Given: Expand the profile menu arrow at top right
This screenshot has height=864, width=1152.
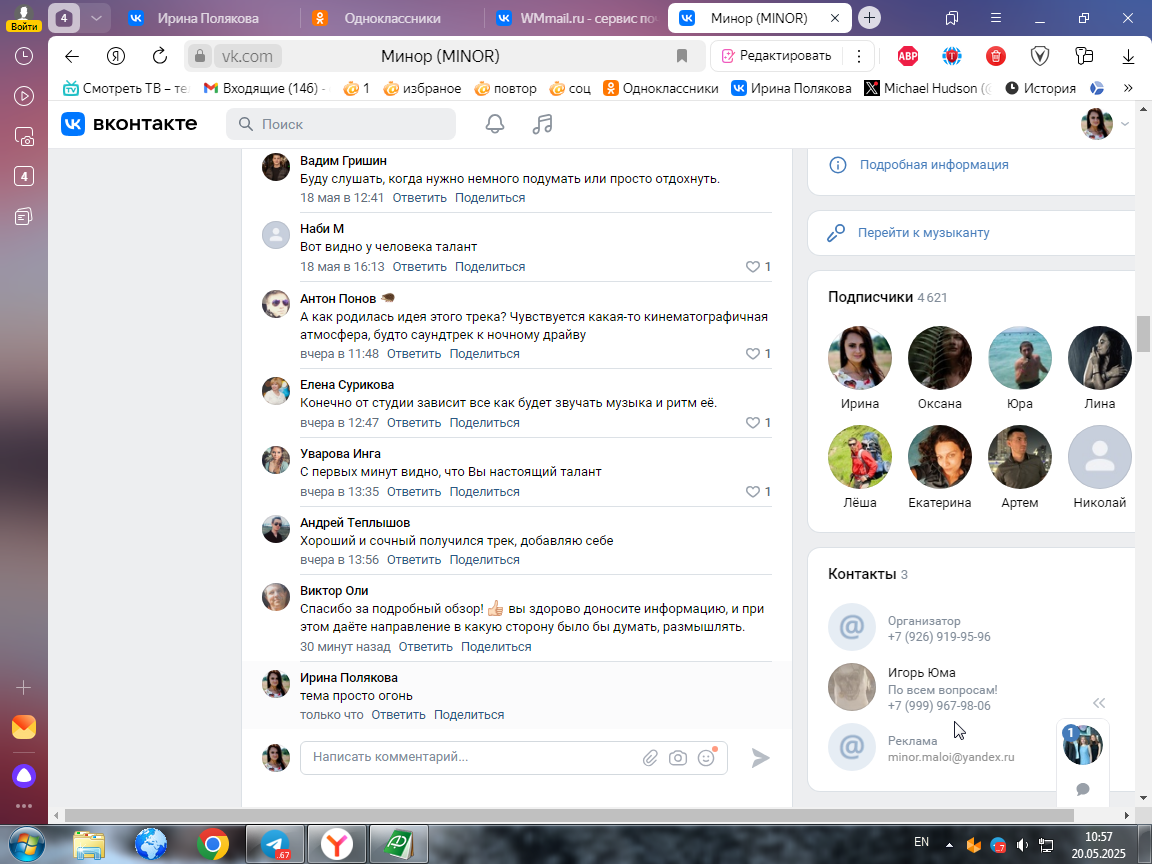Looking at the screenshot, I should click(x=1124, y=124).
